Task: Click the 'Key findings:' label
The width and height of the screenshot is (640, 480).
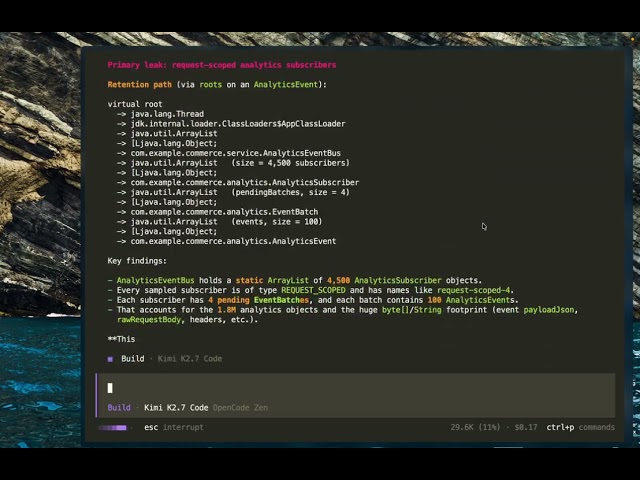Action: coord(137,261)
